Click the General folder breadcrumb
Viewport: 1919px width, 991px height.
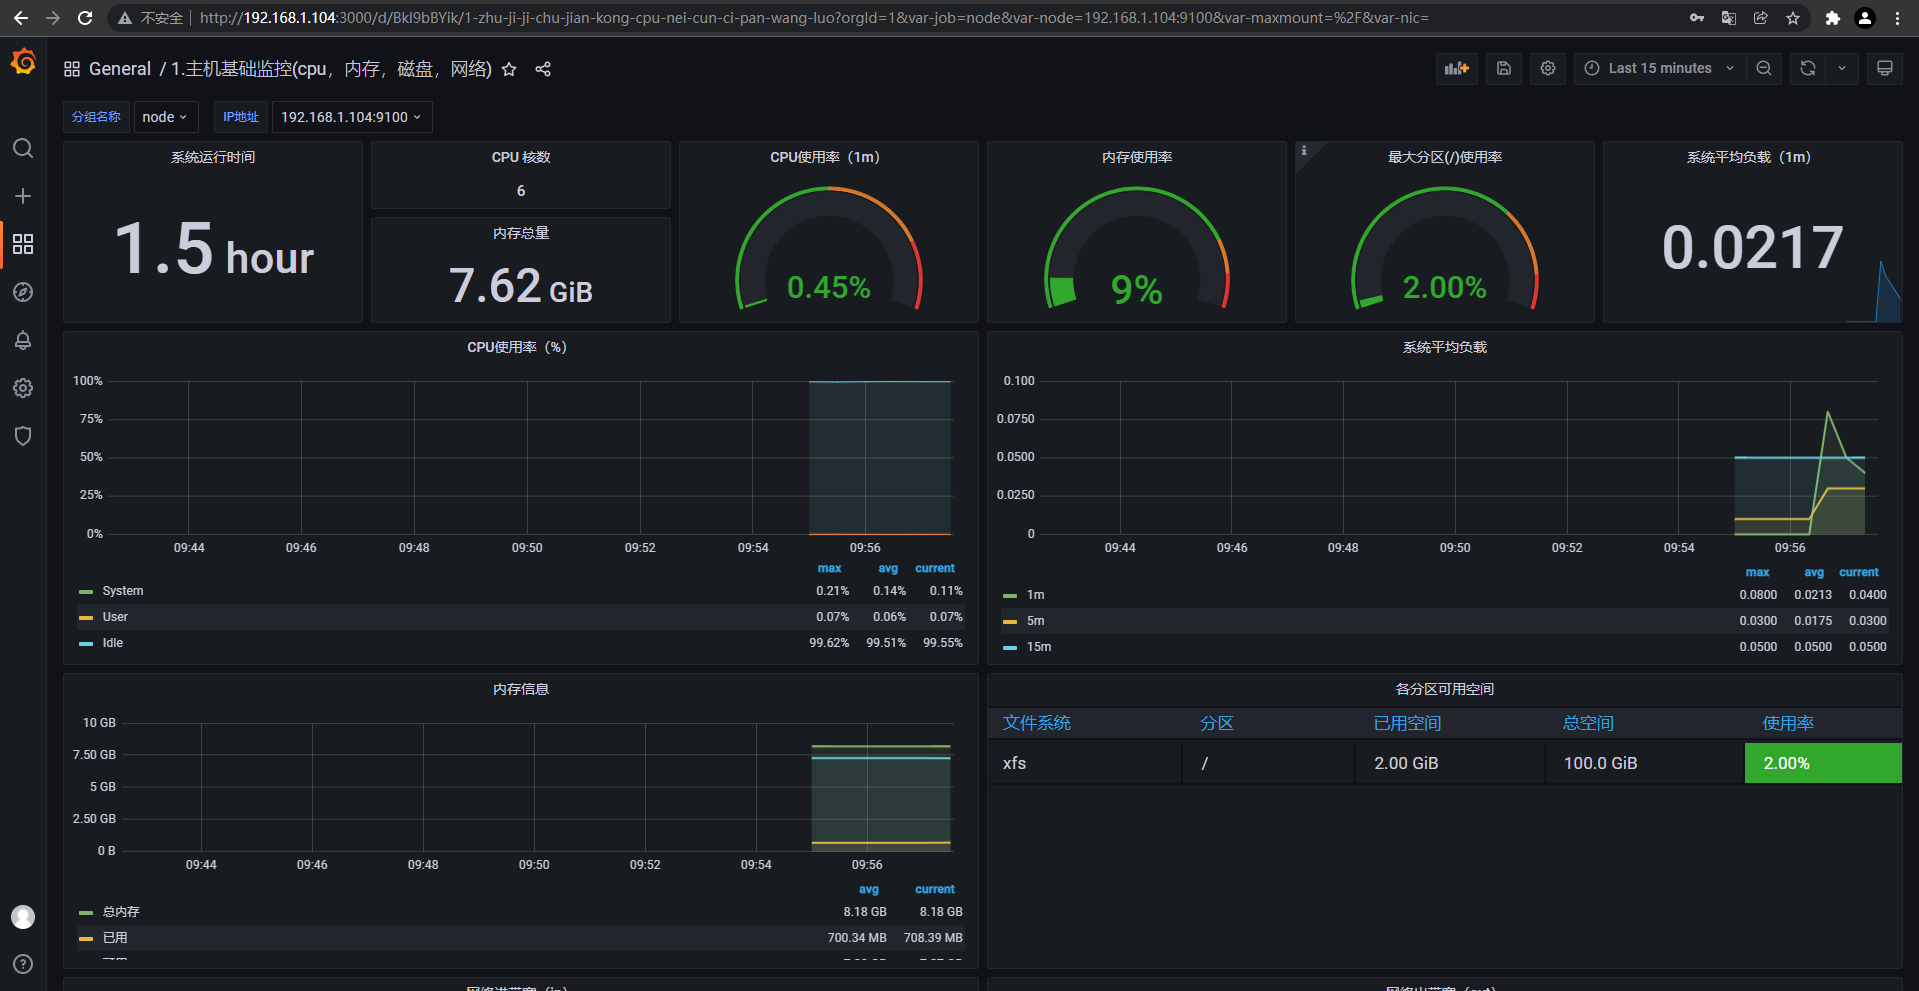pos(120,69)
